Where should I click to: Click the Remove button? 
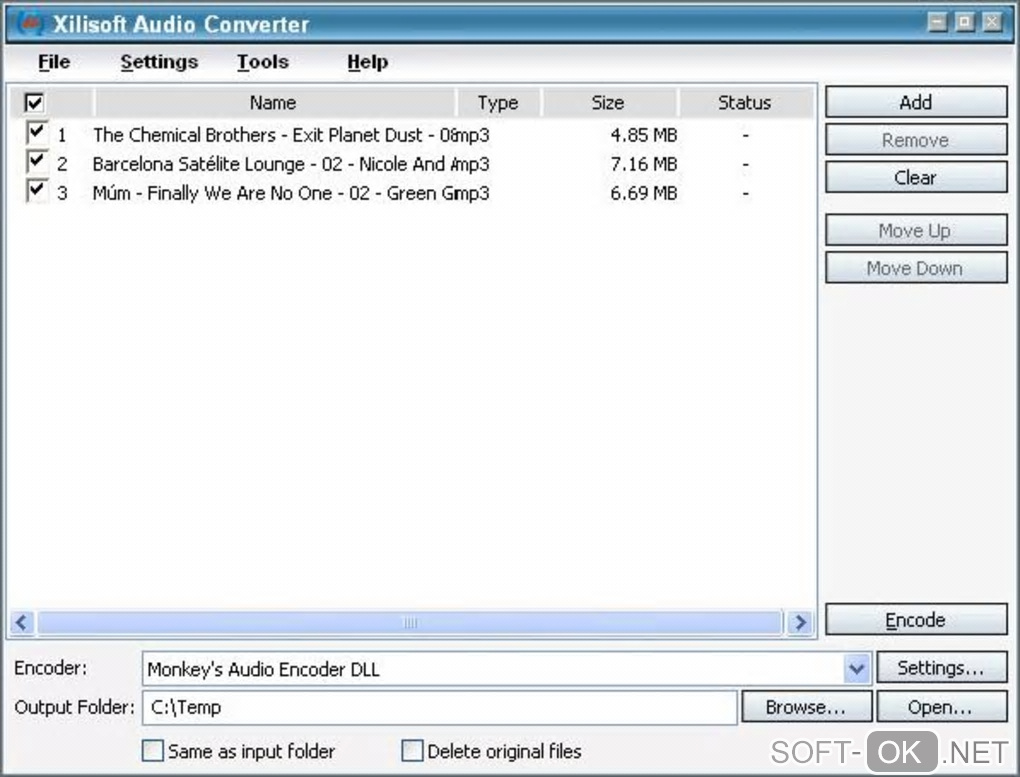pos(916,140)
